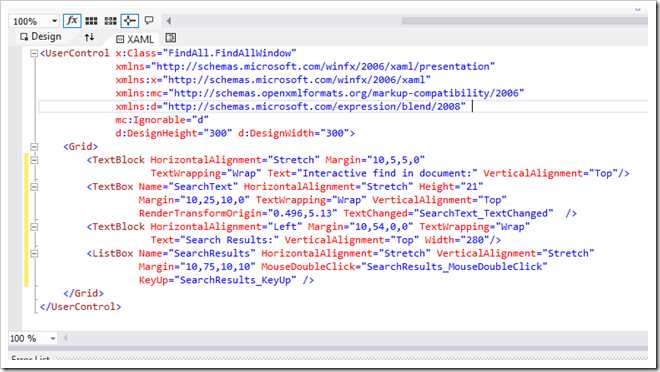Click Width="280" attribute
The width and height of the screenshot is (660, 372).
tap(457, 240)
